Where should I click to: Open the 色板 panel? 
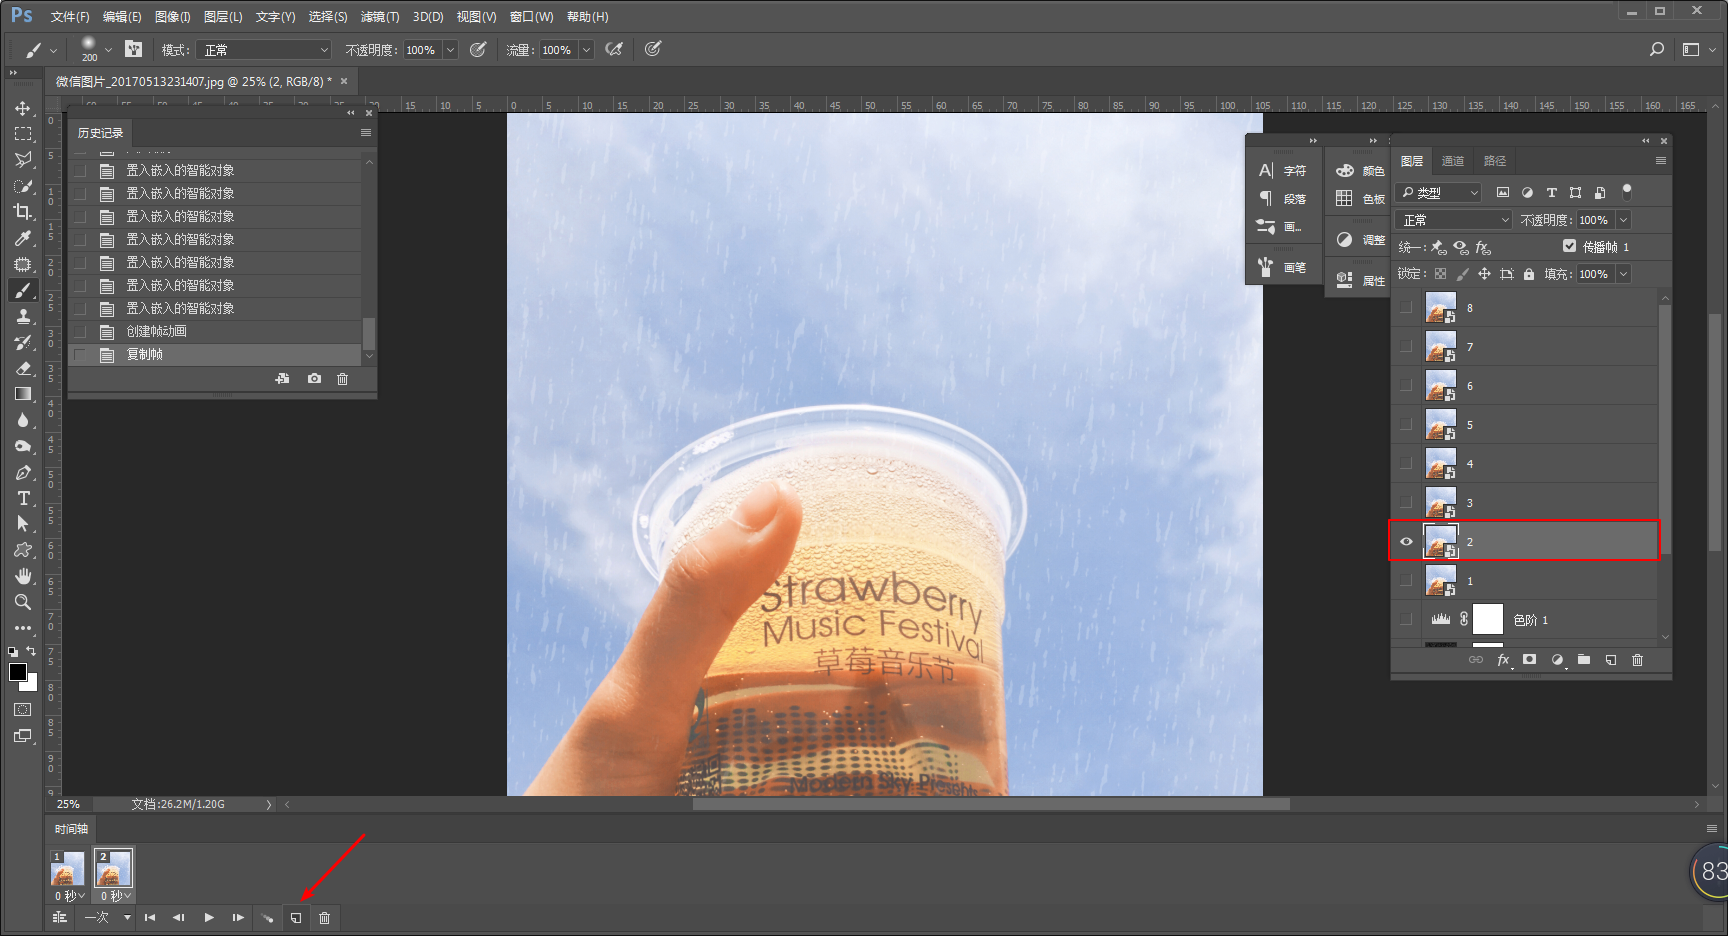[x=1360, y=199]
